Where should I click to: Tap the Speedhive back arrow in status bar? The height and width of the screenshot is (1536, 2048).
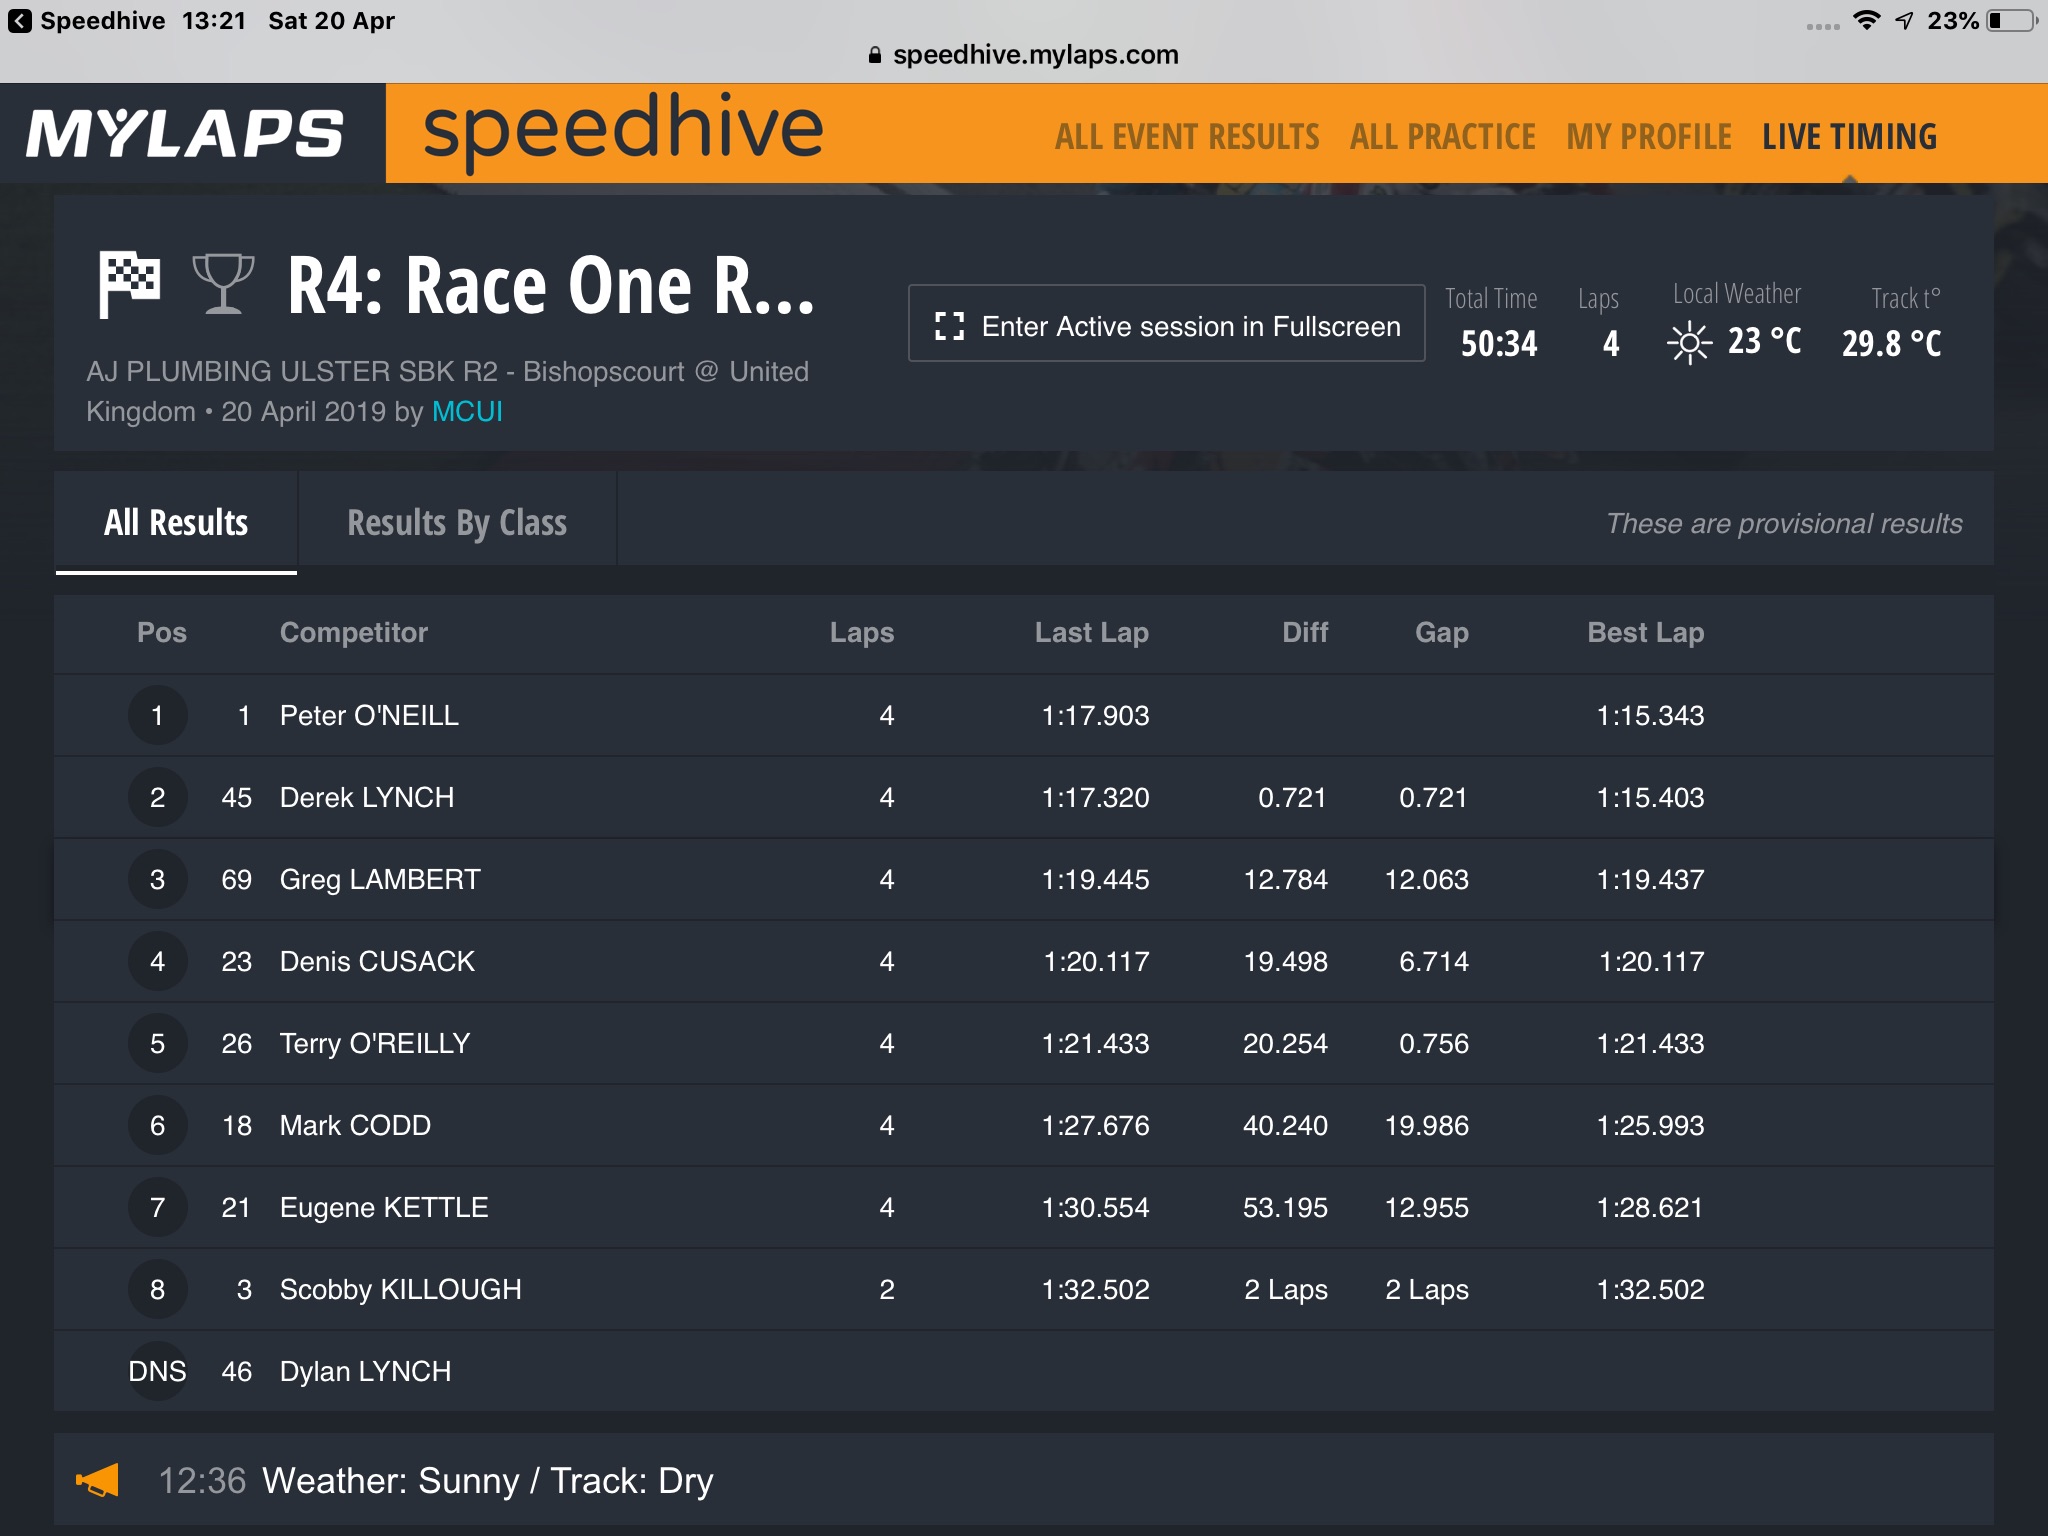pyautogui.click(x=20, y=21)
